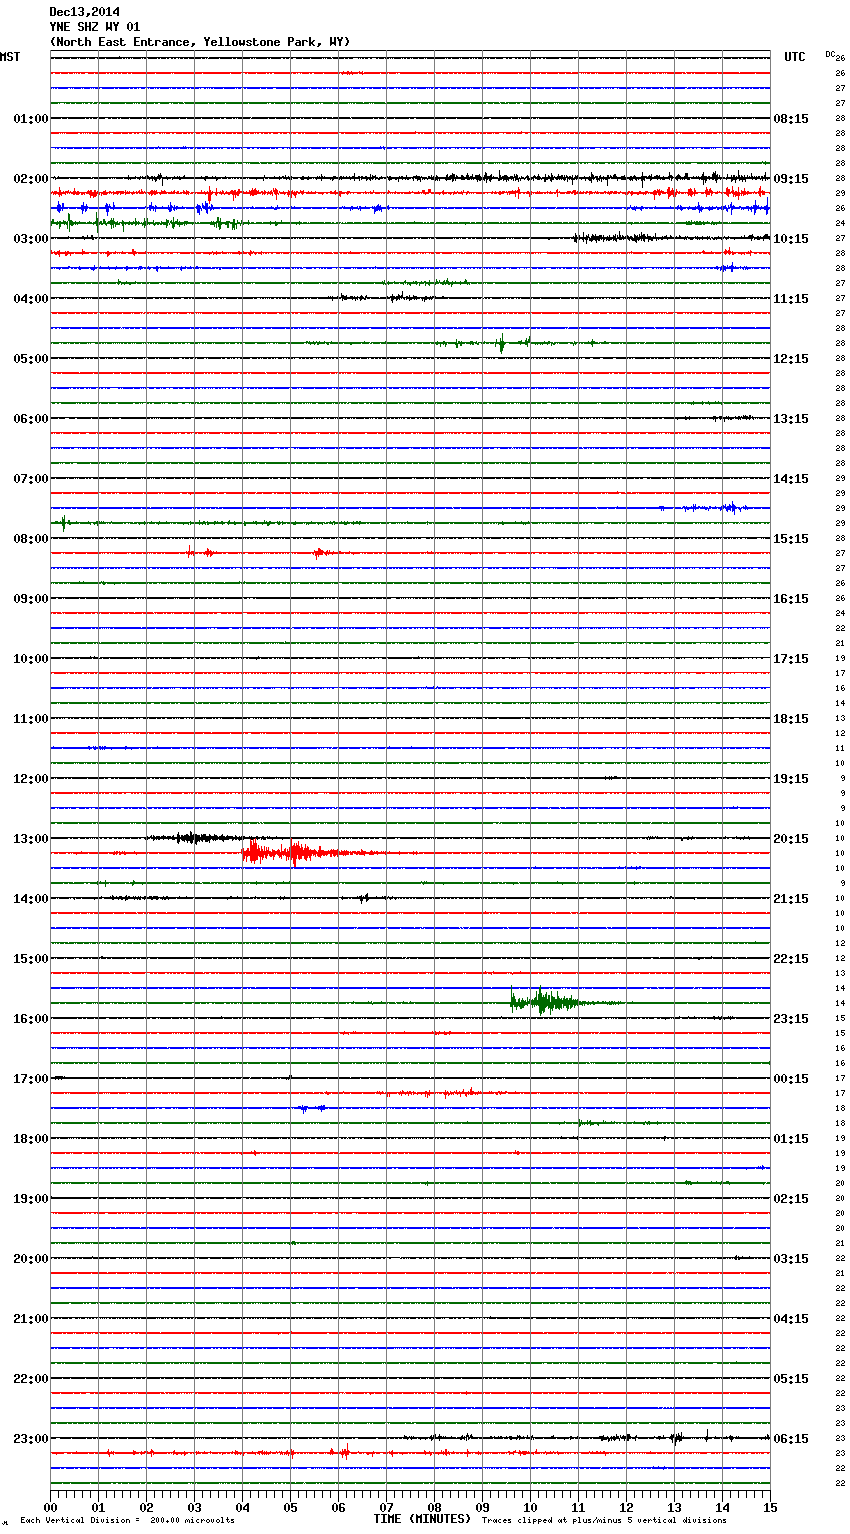850x1534 pixels.
Task: Select the 07:00 MST time label
Action: [31, 479]
